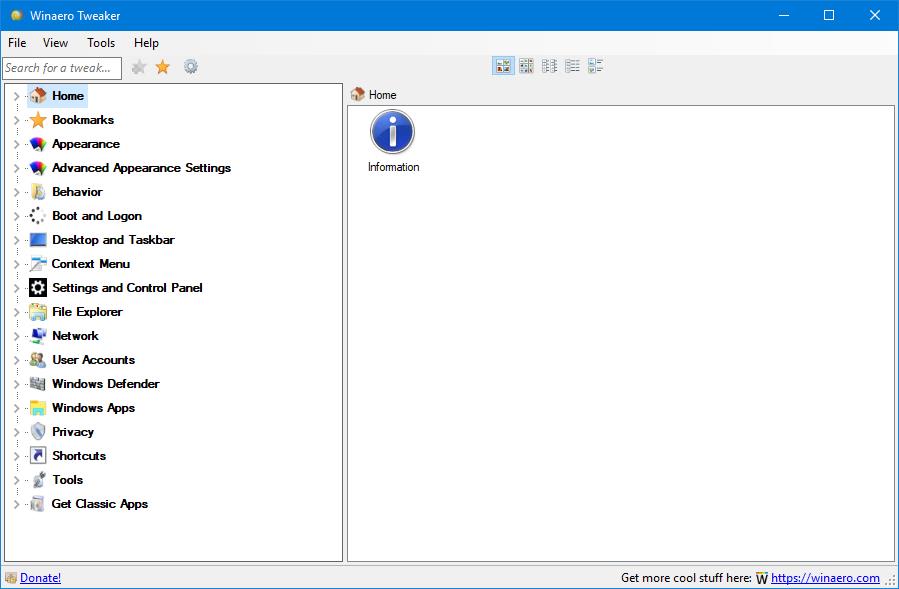Screen dimensions: 899x589
Task: Expand the Network tree node
Action: (x=17, y=337)
